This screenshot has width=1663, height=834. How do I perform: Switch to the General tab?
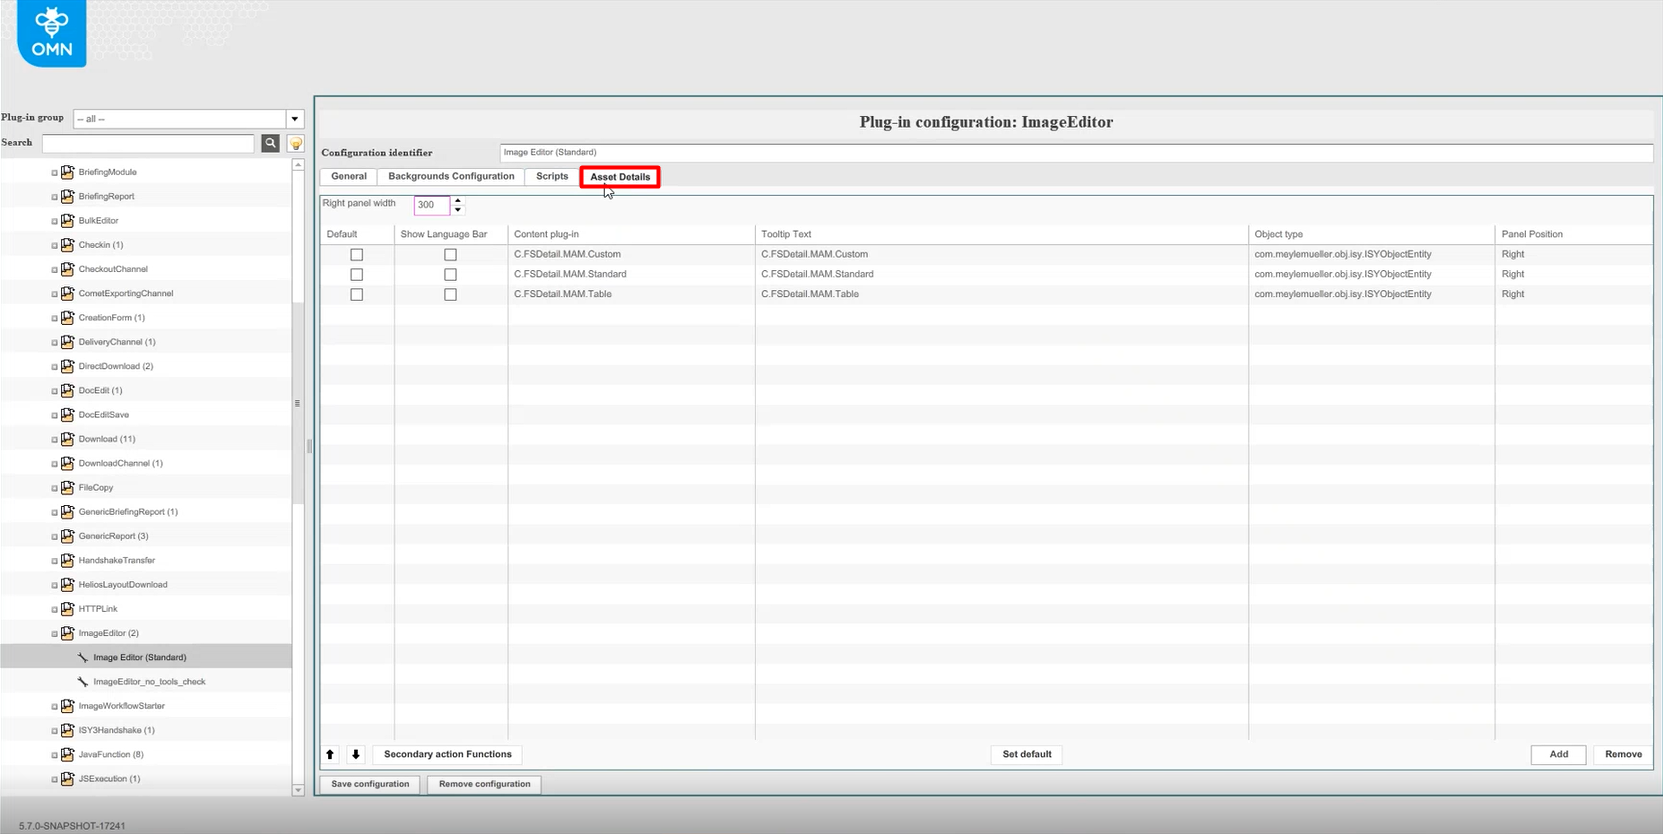(349, 176)
